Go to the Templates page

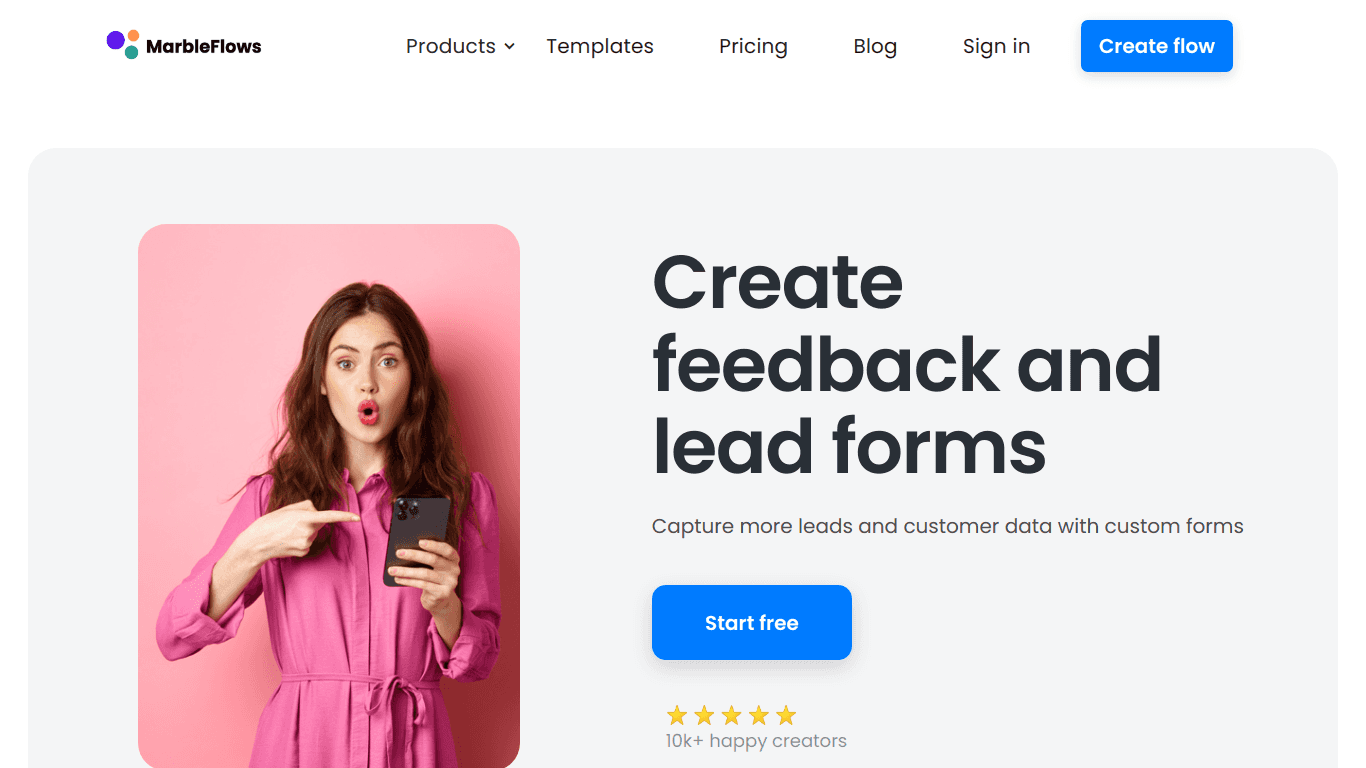pyautogui.click(x=600, y=46)
